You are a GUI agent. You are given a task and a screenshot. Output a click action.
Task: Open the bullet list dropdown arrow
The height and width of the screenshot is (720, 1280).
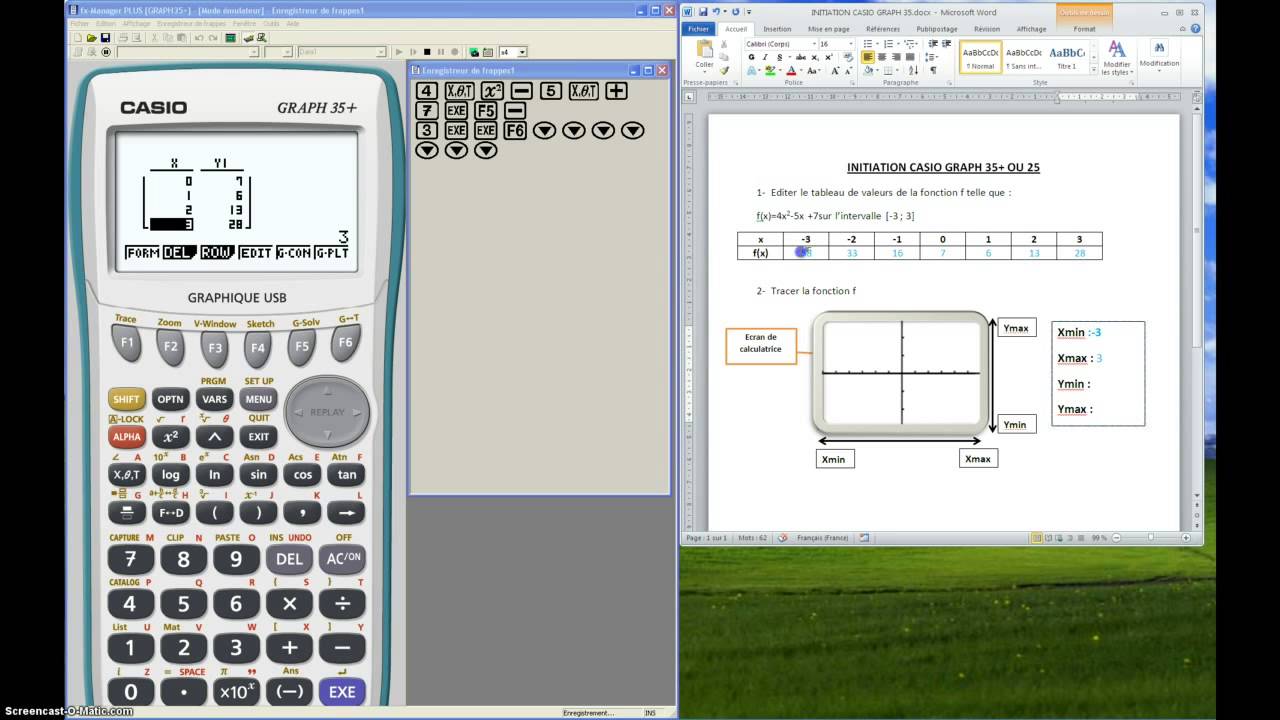(877, 44)
